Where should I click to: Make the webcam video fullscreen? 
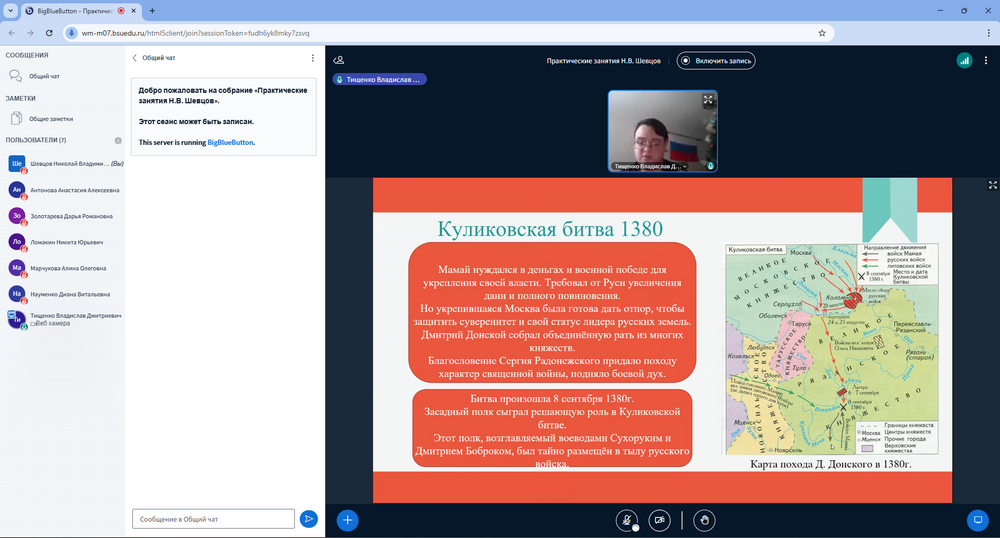point(708,100)
